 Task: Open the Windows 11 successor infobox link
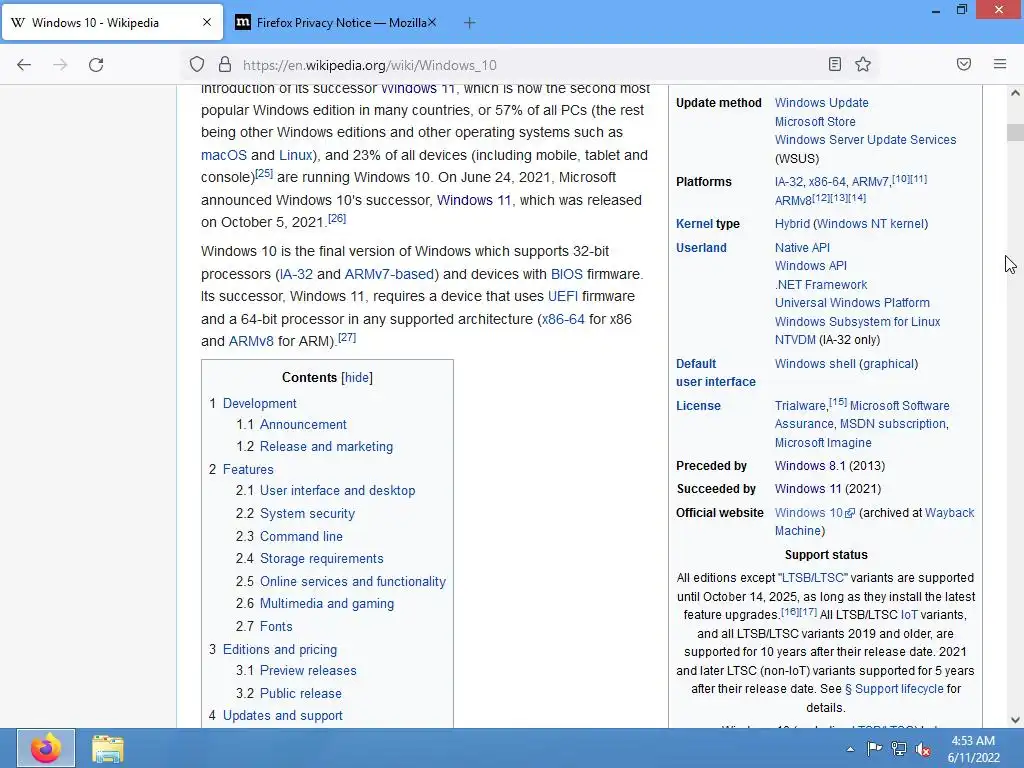[x=810, y=489]
